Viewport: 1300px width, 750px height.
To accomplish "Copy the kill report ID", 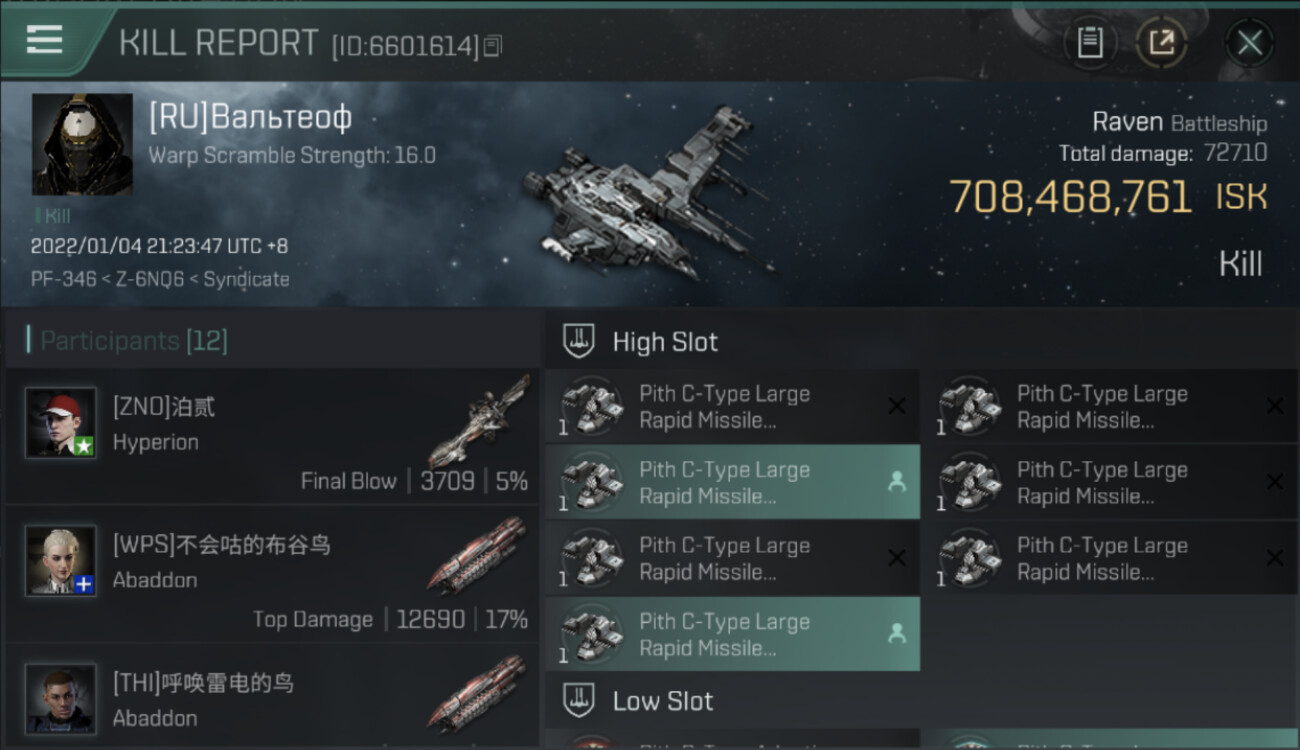I will tap(493, 46).
